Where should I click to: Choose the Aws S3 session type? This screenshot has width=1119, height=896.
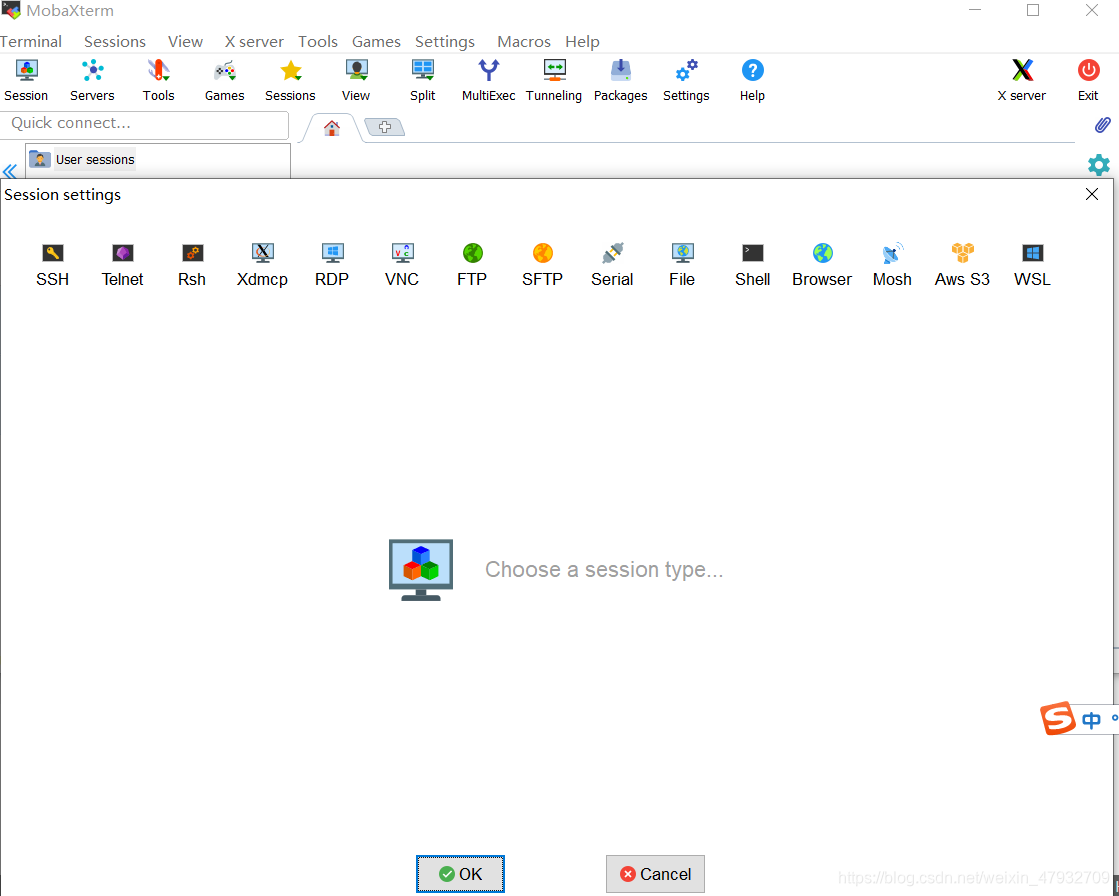(963, 265)
